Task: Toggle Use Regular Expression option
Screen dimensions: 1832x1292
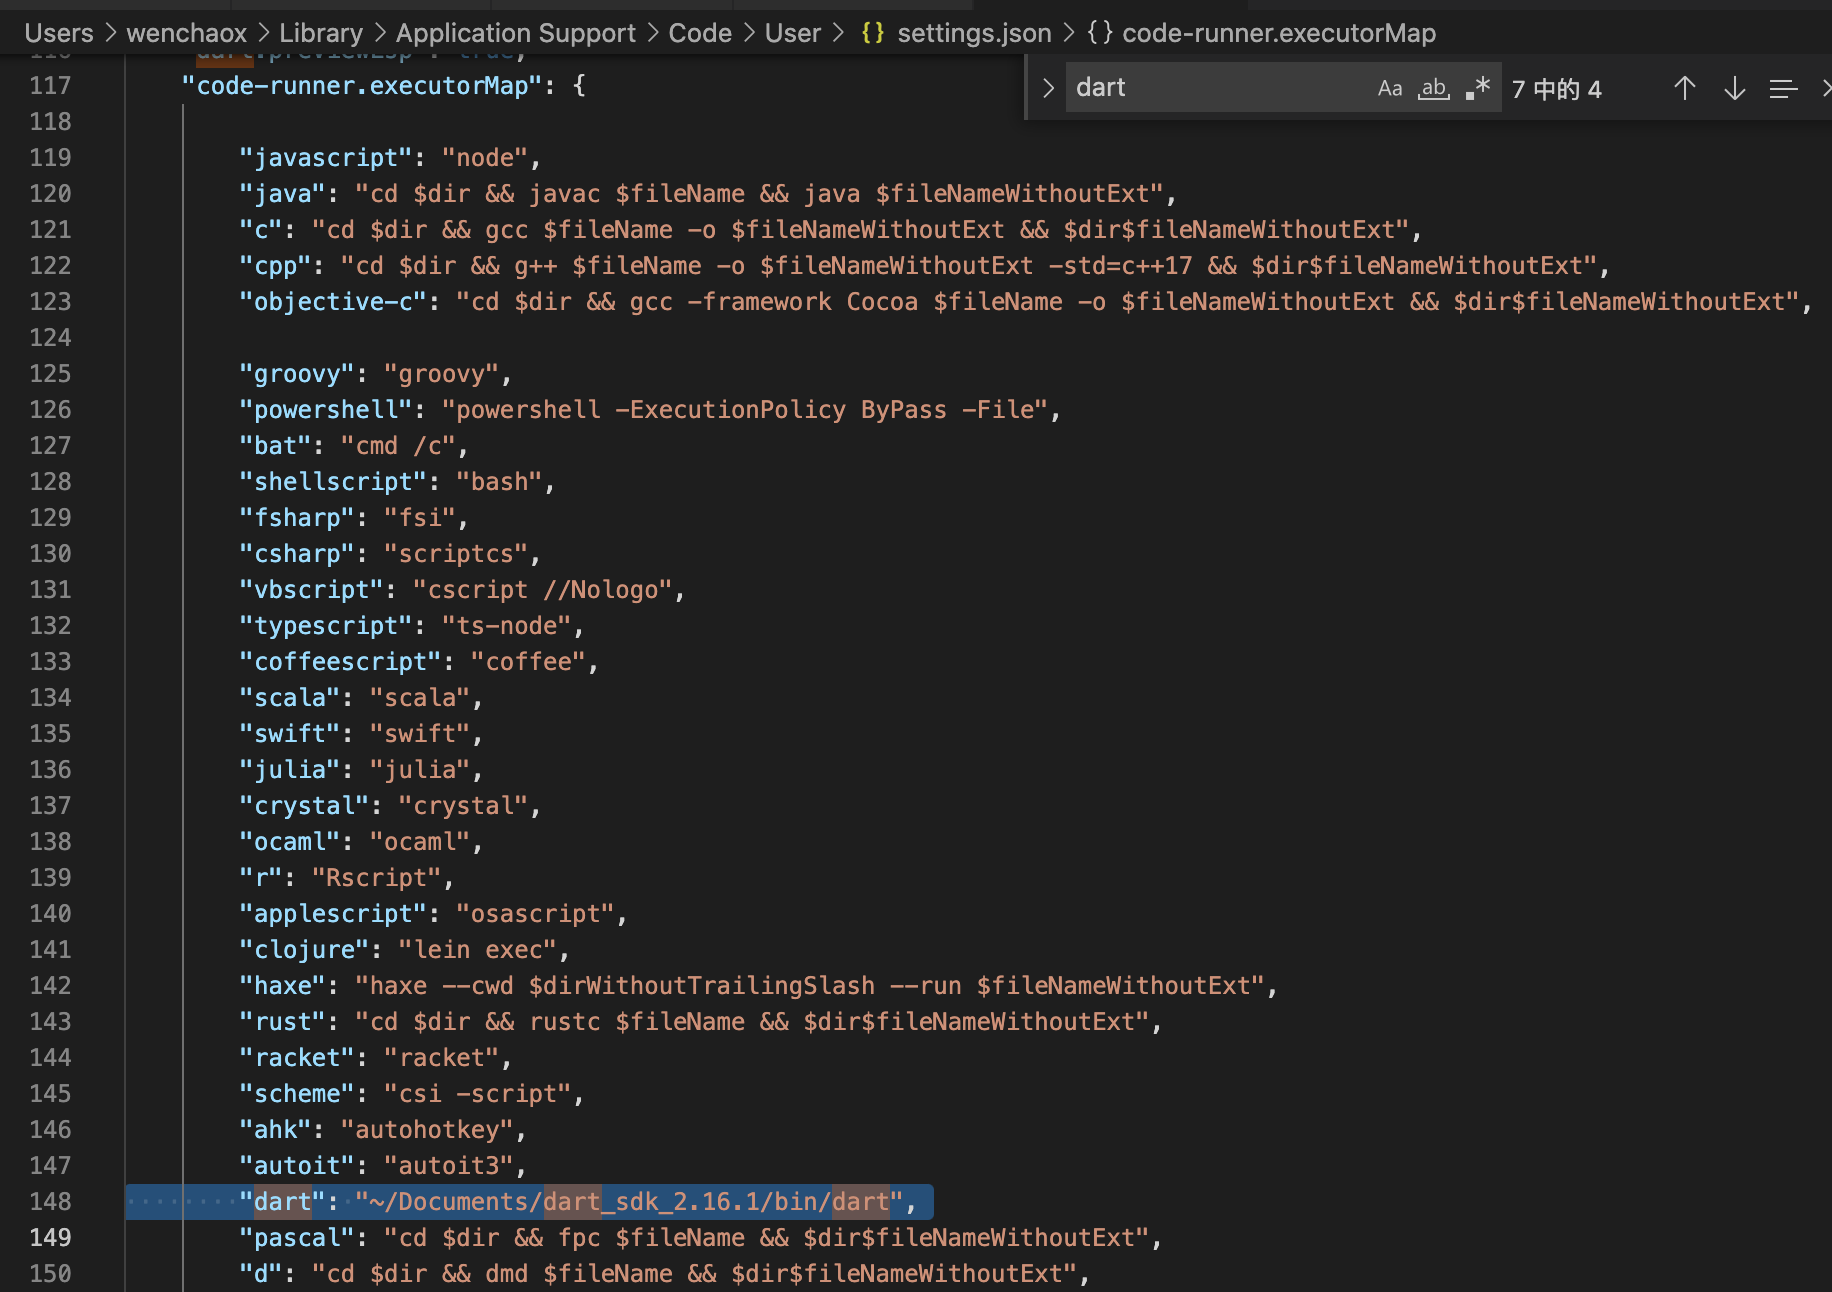Action: click(x=1478, y=88)
